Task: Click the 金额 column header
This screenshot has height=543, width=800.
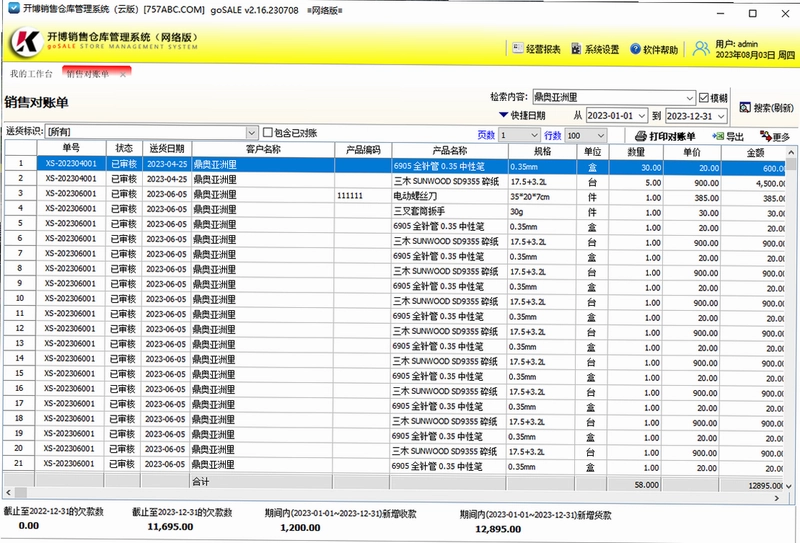Action: coord(755,153)
